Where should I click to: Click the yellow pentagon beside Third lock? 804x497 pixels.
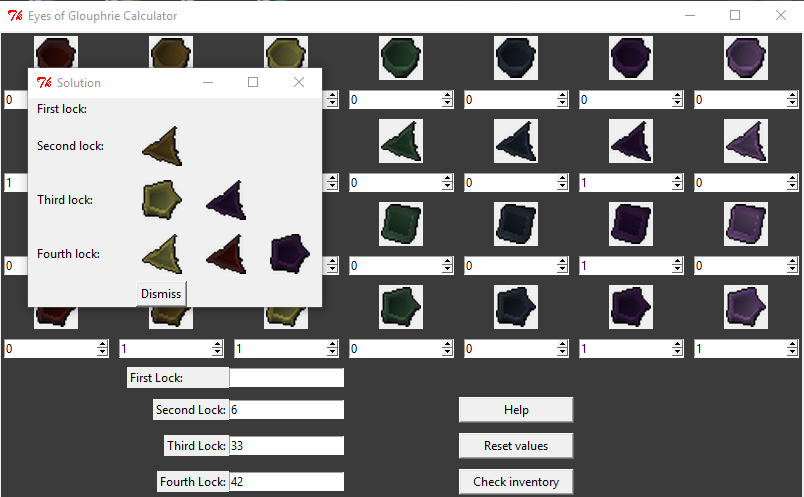point(162,200)
